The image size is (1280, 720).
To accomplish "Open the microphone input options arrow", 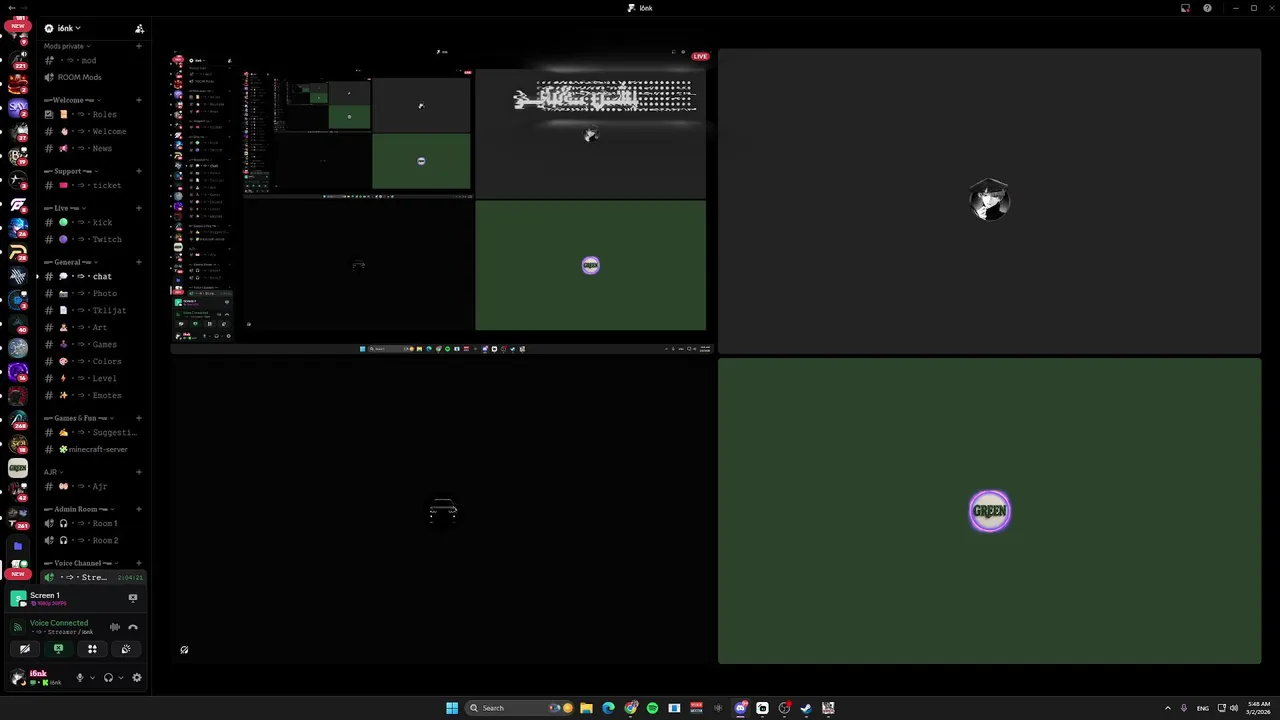I will (x=92, y=677).
